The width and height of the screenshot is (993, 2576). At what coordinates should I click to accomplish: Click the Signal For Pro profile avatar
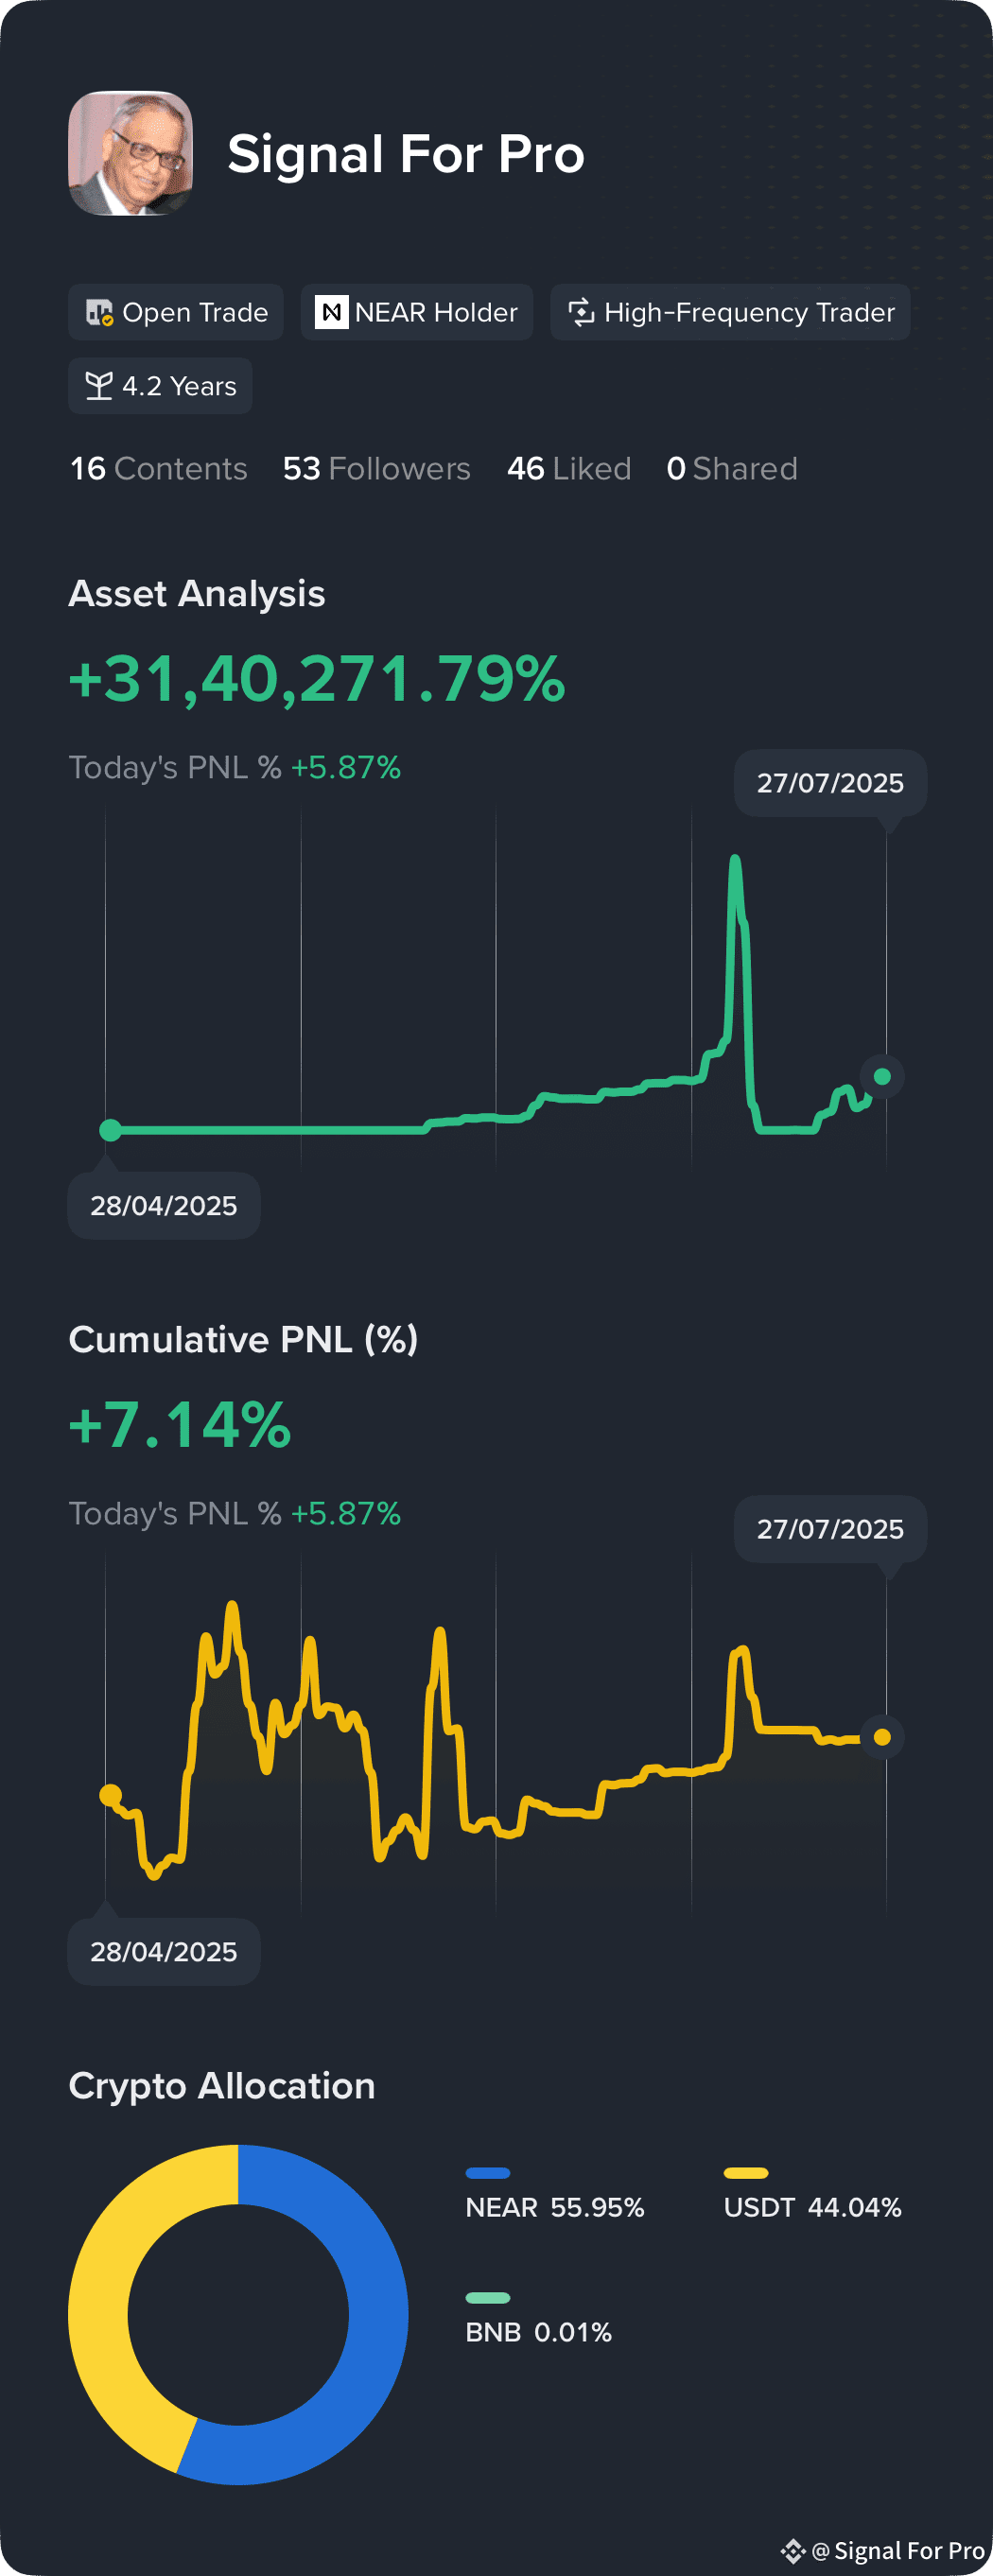(130, 153)
